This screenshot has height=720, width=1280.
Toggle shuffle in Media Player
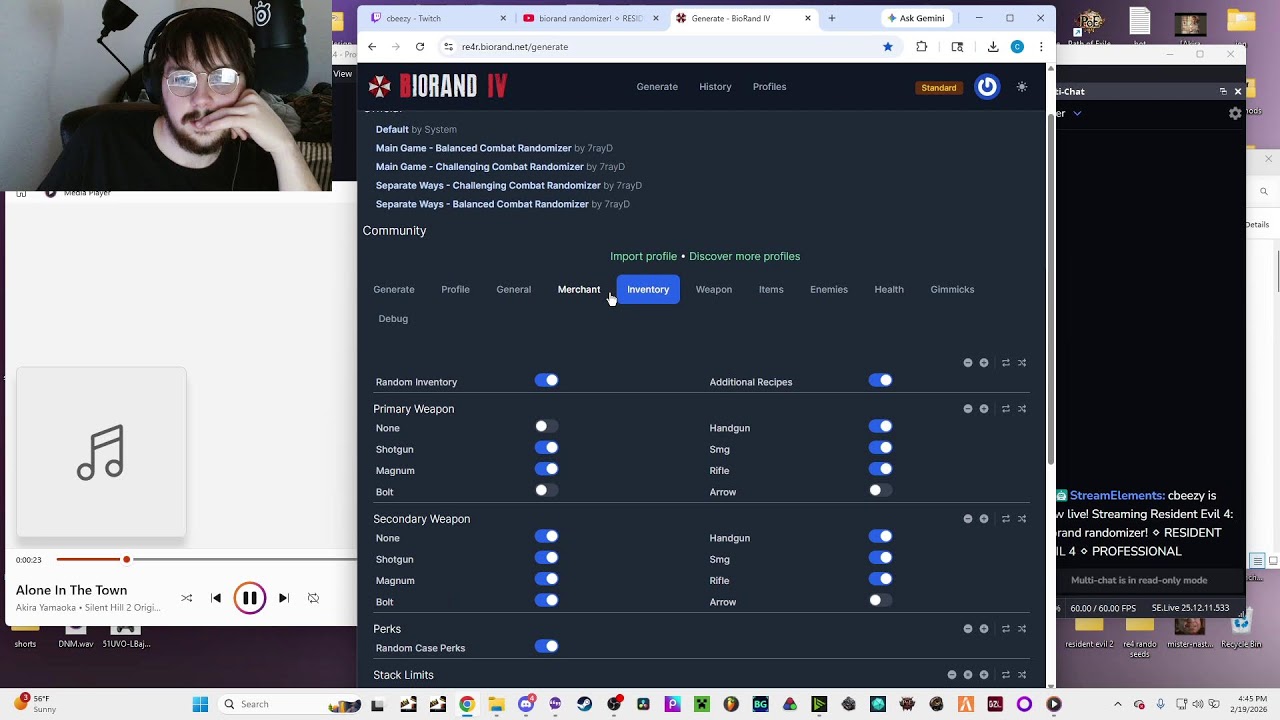(x=186, y=598)
